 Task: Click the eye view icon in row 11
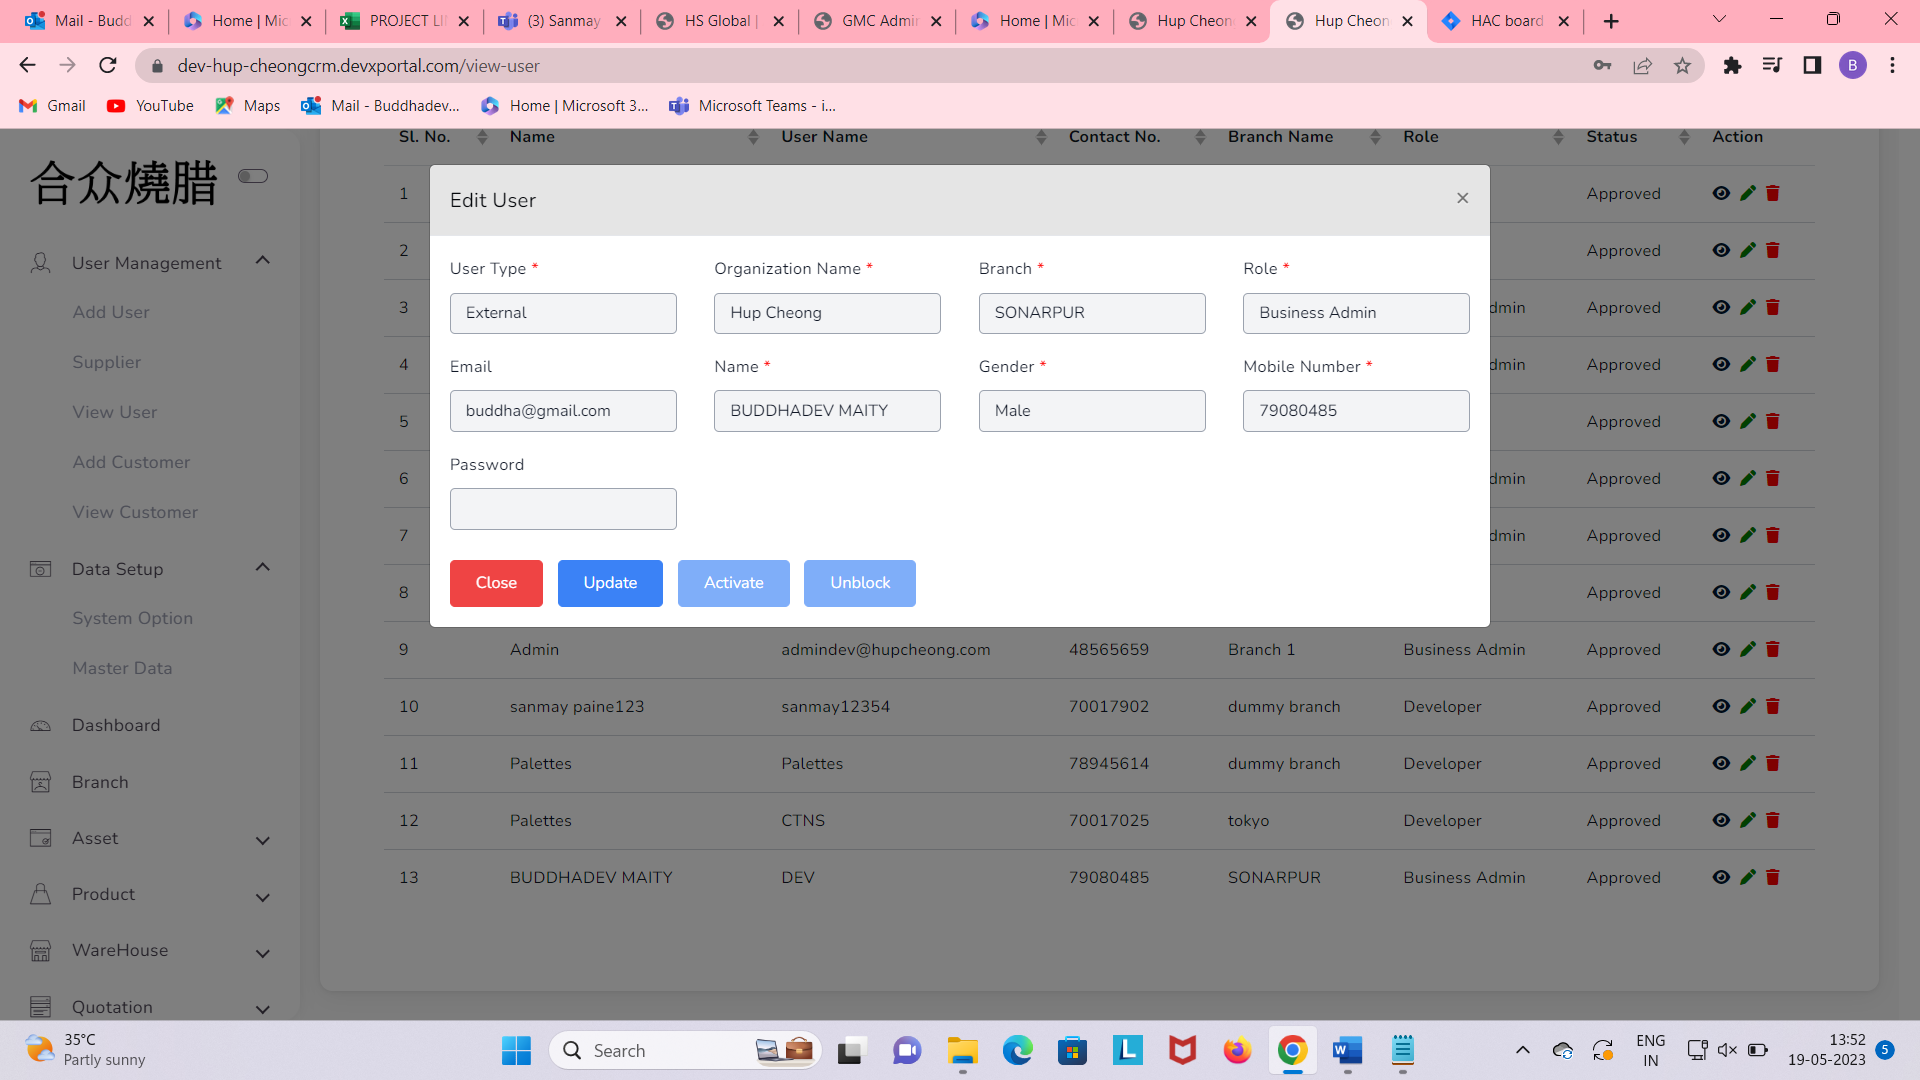pyautogui.click(x=1721, y=763)
